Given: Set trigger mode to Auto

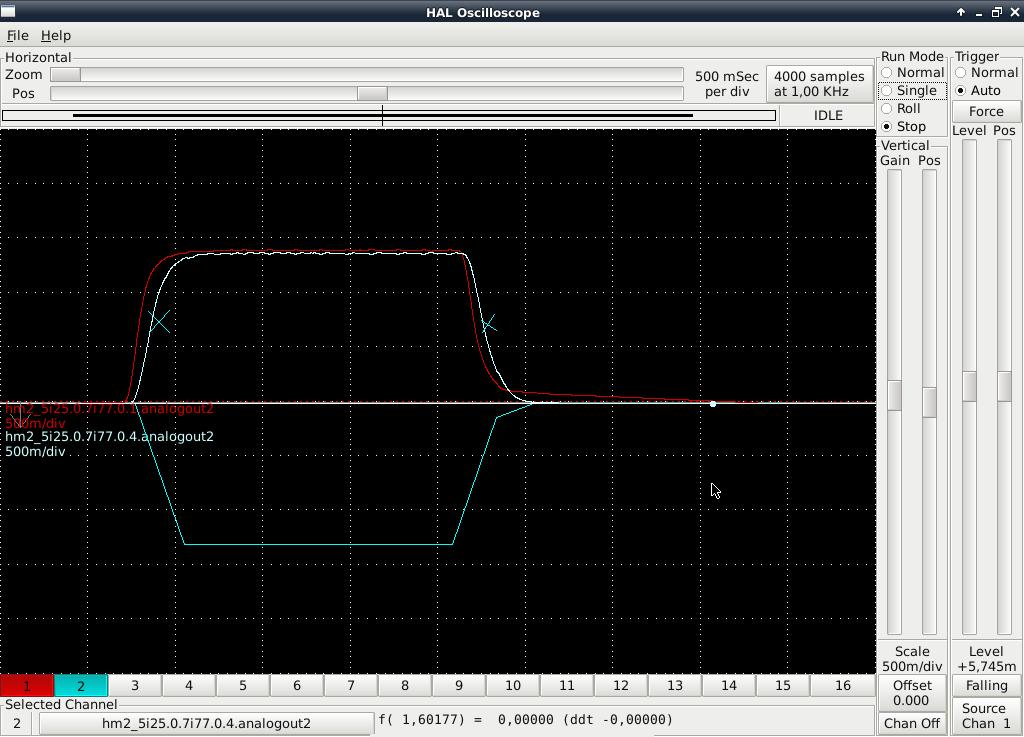Looking at the screenshot, I should click(978, 91).
